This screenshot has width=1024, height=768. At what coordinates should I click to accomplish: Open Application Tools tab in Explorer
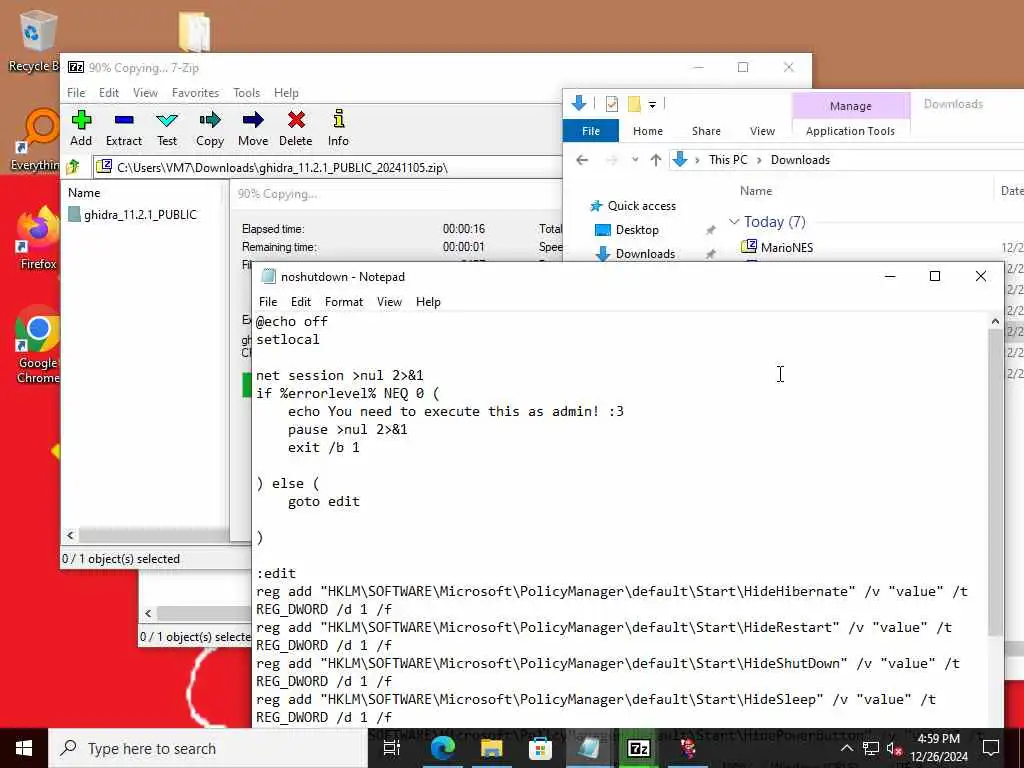850,131
